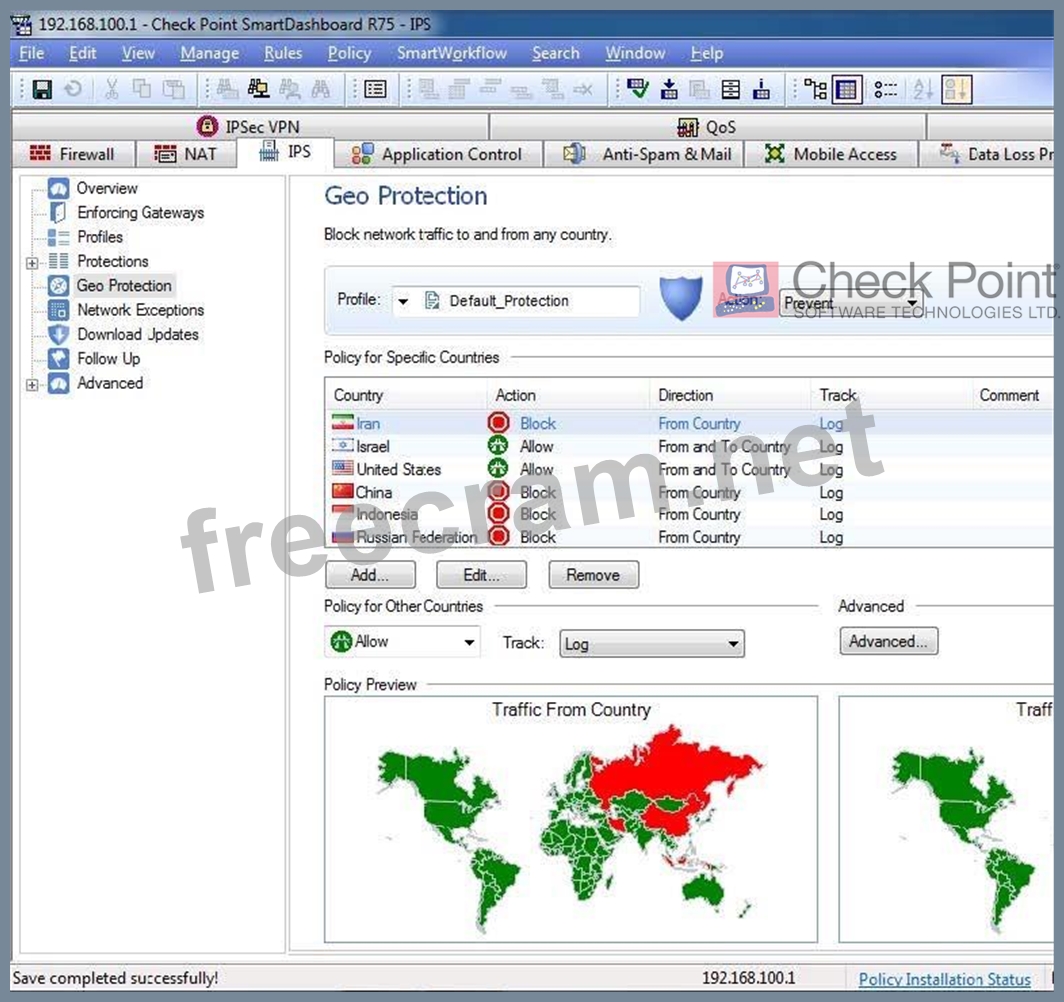Open the Profile dropdown arrow
Viewport: 1064px width, 1002px height.
point(403,301)
